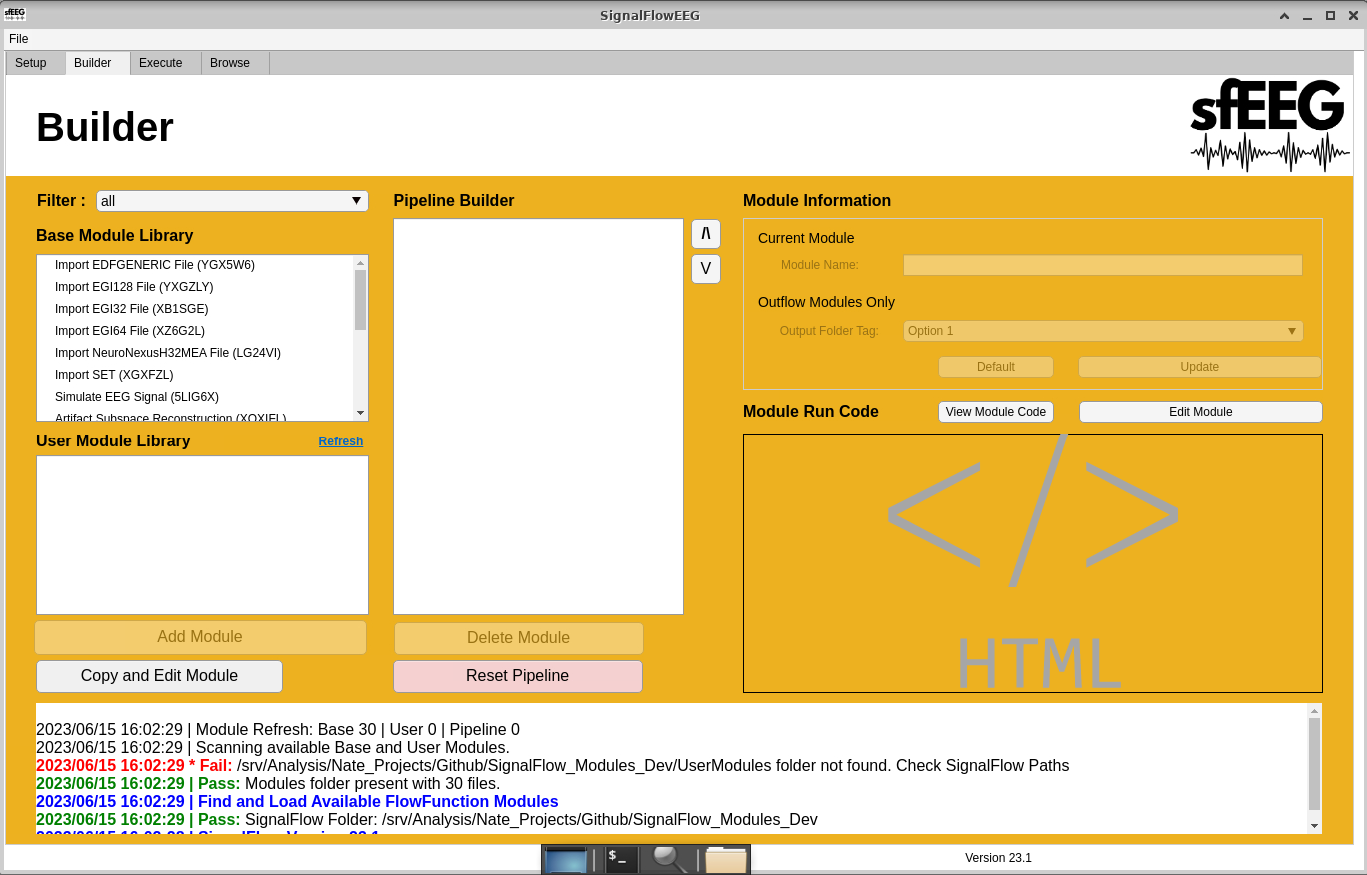Open the terminal from the dock
Screen dimensions: 1367x875
(x=621, y=859)
